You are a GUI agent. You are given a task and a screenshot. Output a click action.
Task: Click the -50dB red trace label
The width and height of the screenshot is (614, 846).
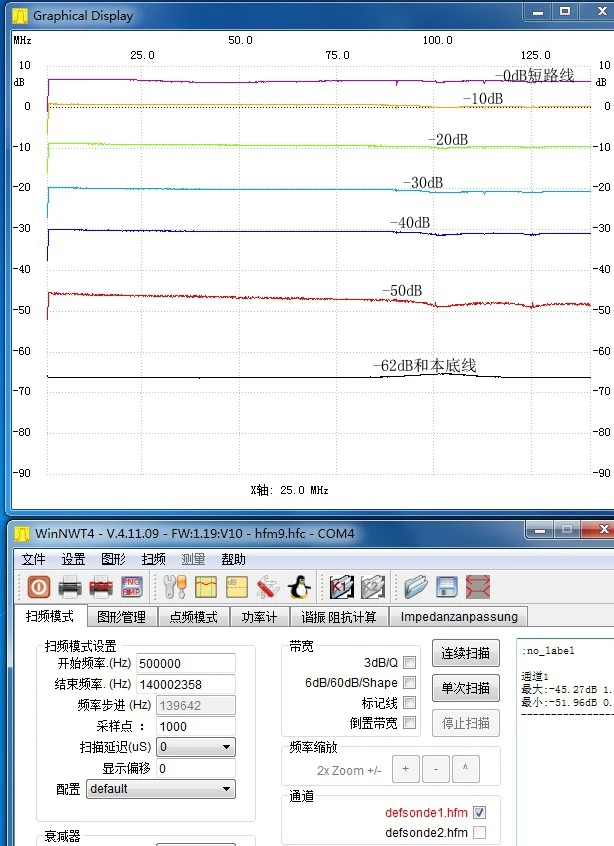tap(402, 291)
